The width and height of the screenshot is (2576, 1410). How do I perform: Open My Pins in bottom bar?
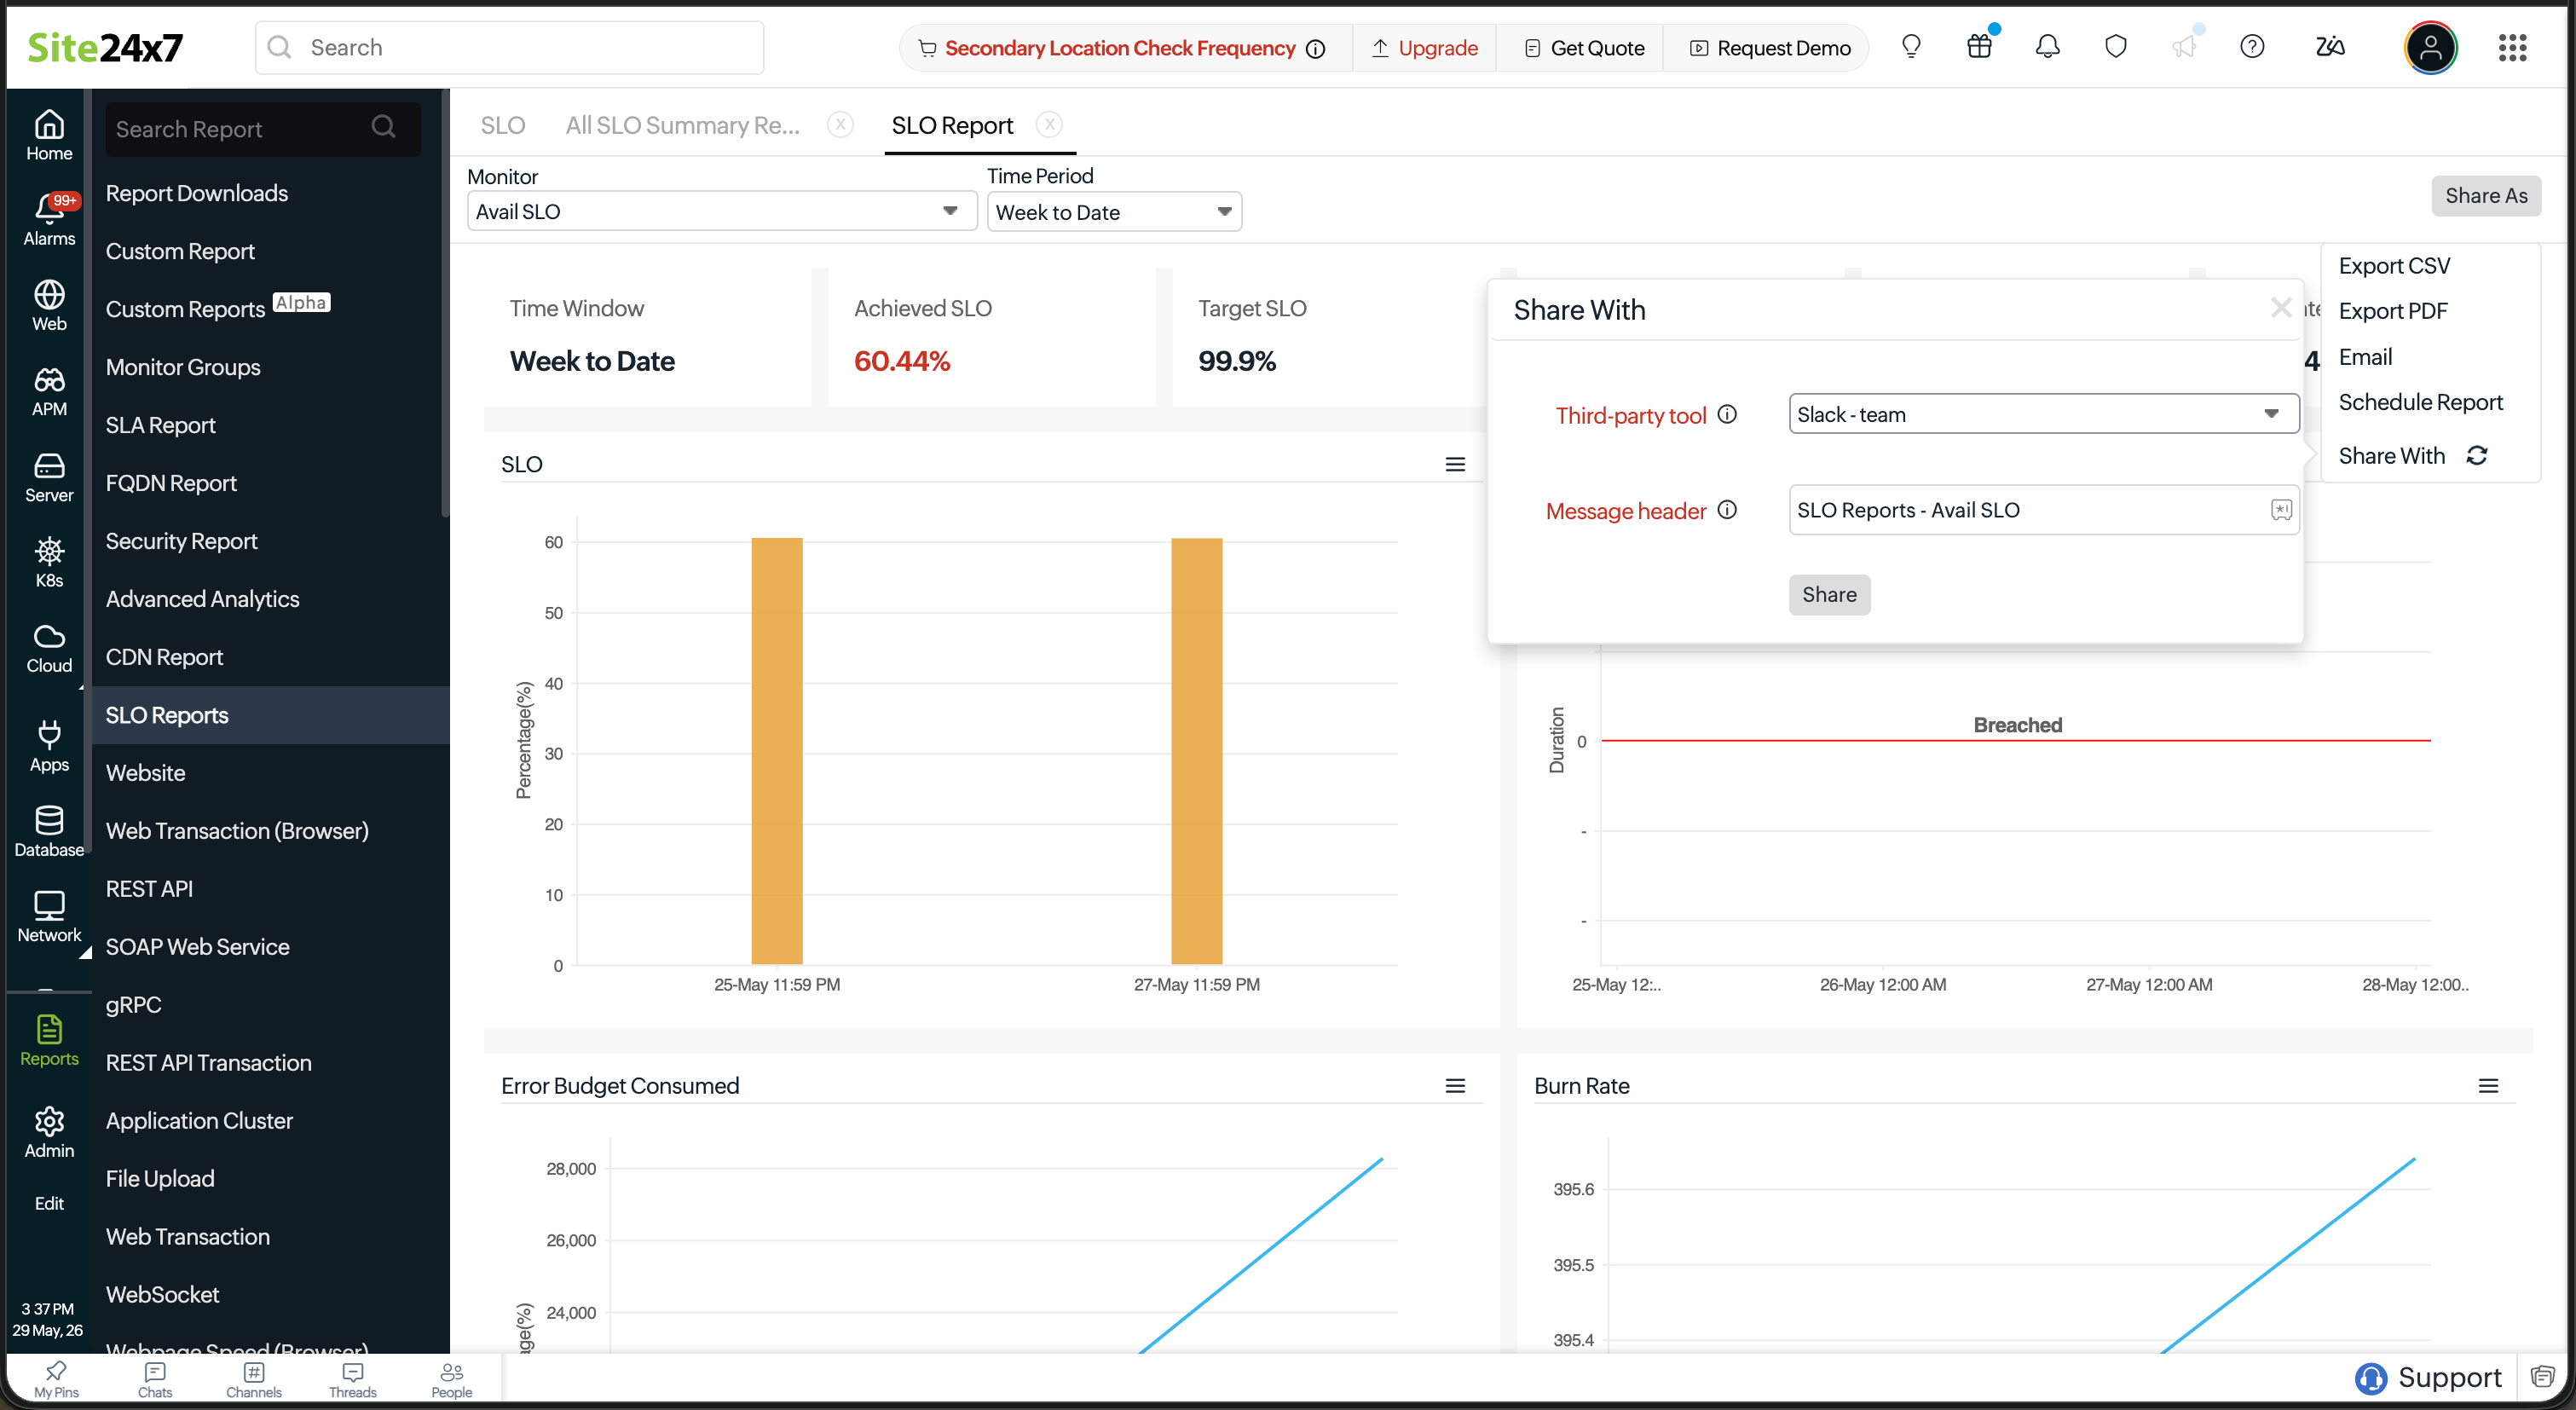(x=56, y=1380)
